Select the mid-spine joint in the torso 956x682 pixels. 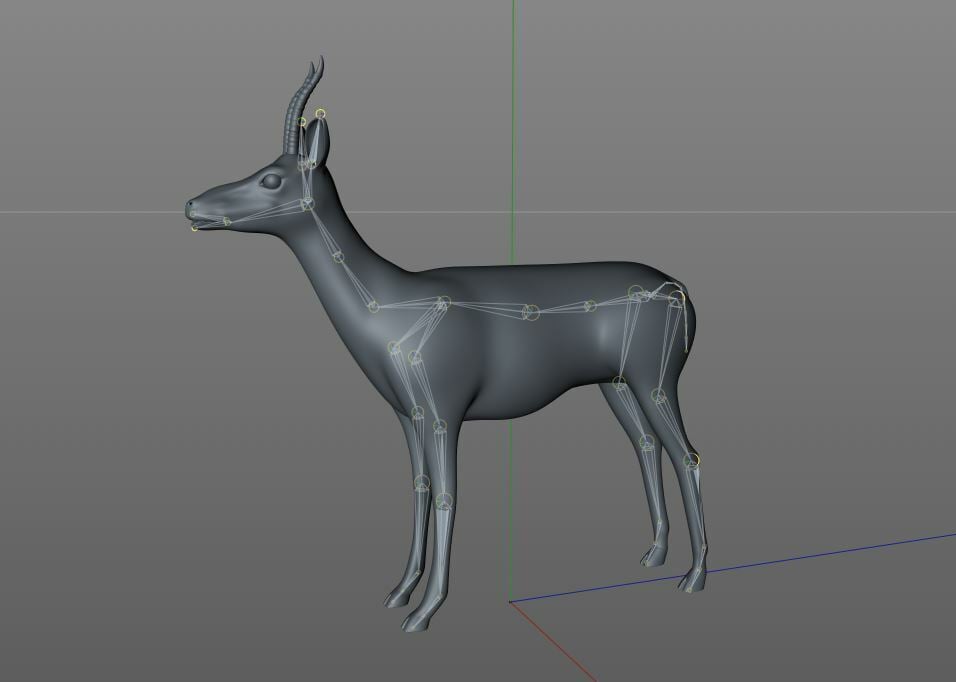click(x=531, y=313)
